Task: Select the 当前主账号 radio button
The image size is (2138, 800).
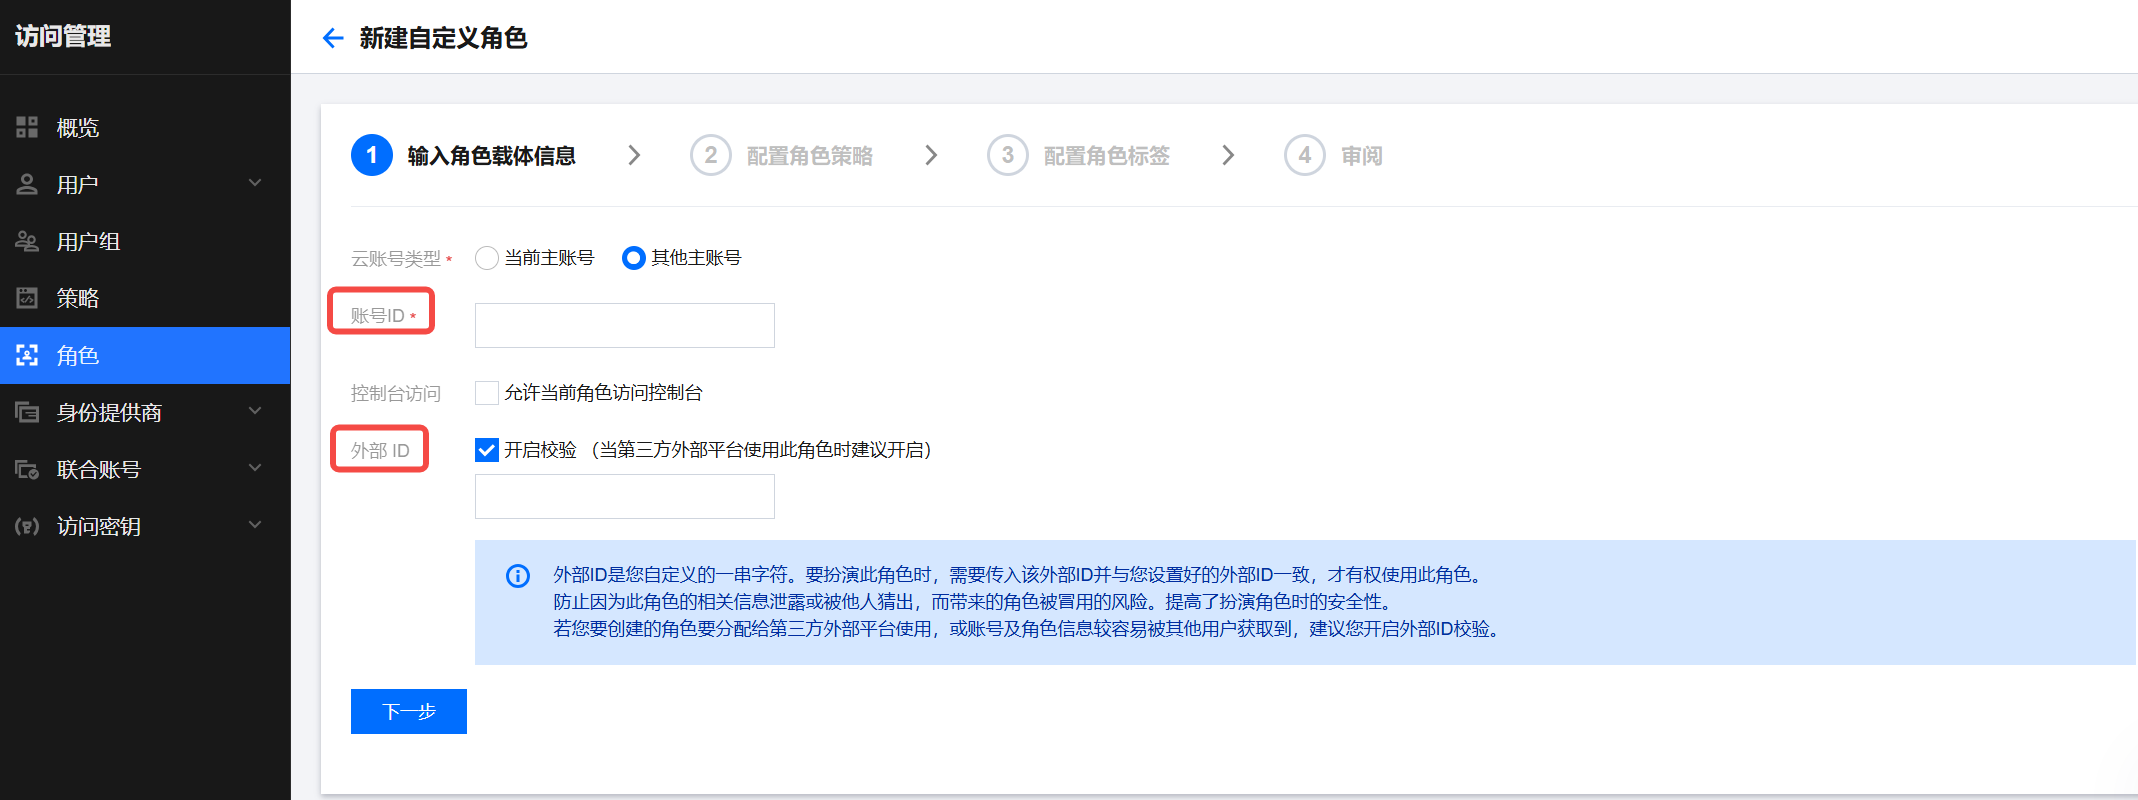Action: click(487, 258)
